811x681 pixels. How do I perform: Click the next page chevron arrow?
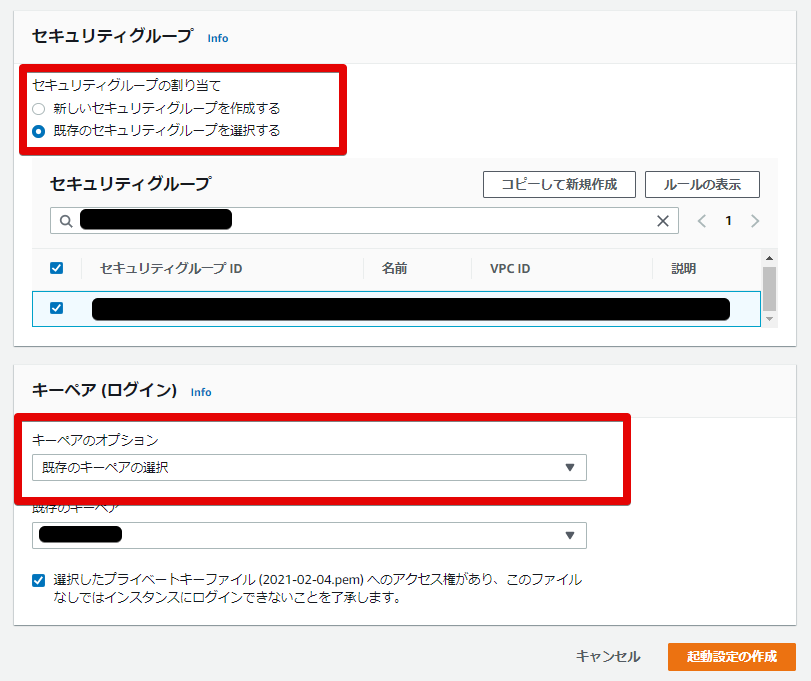click(757, 220)
